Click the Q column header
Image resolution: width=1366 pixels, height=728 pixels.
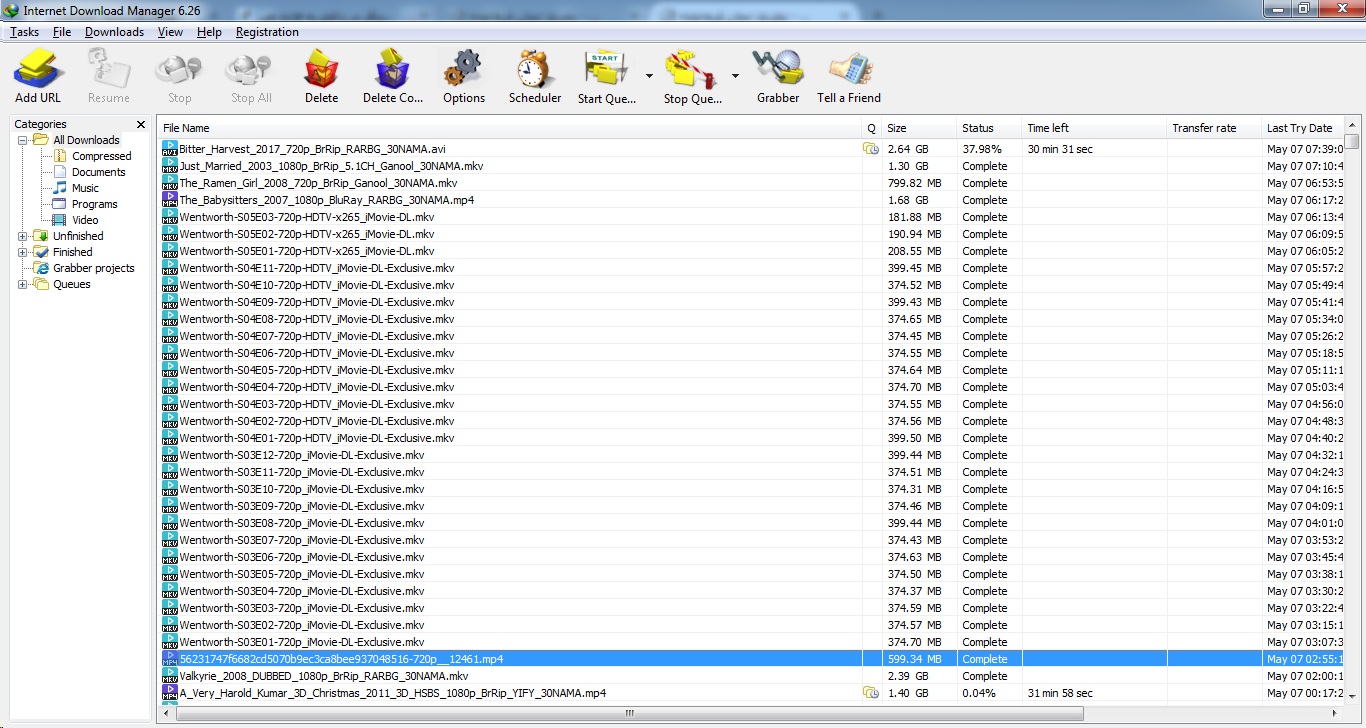[x=871, y=128]
